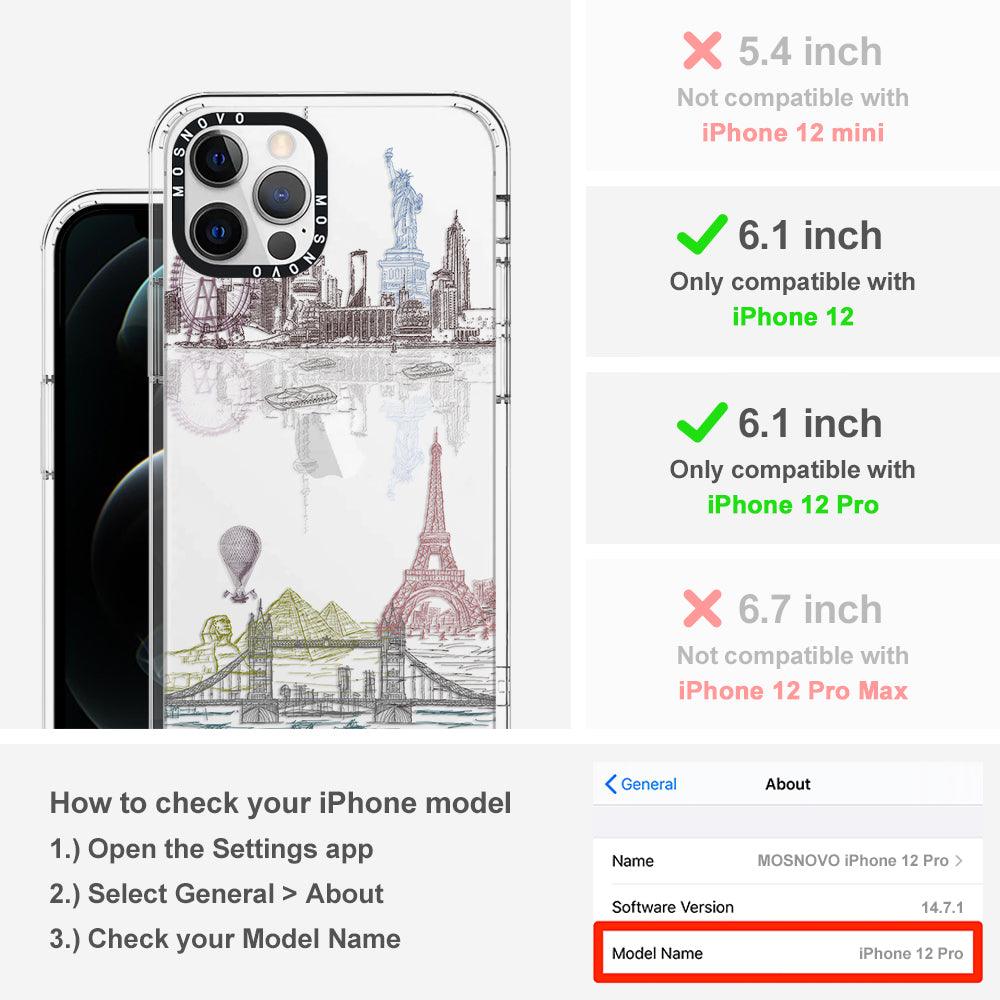Click the iPhone 12 mini text
The height and width of the screenshot is (1000, 1000).
coord(793,133)
